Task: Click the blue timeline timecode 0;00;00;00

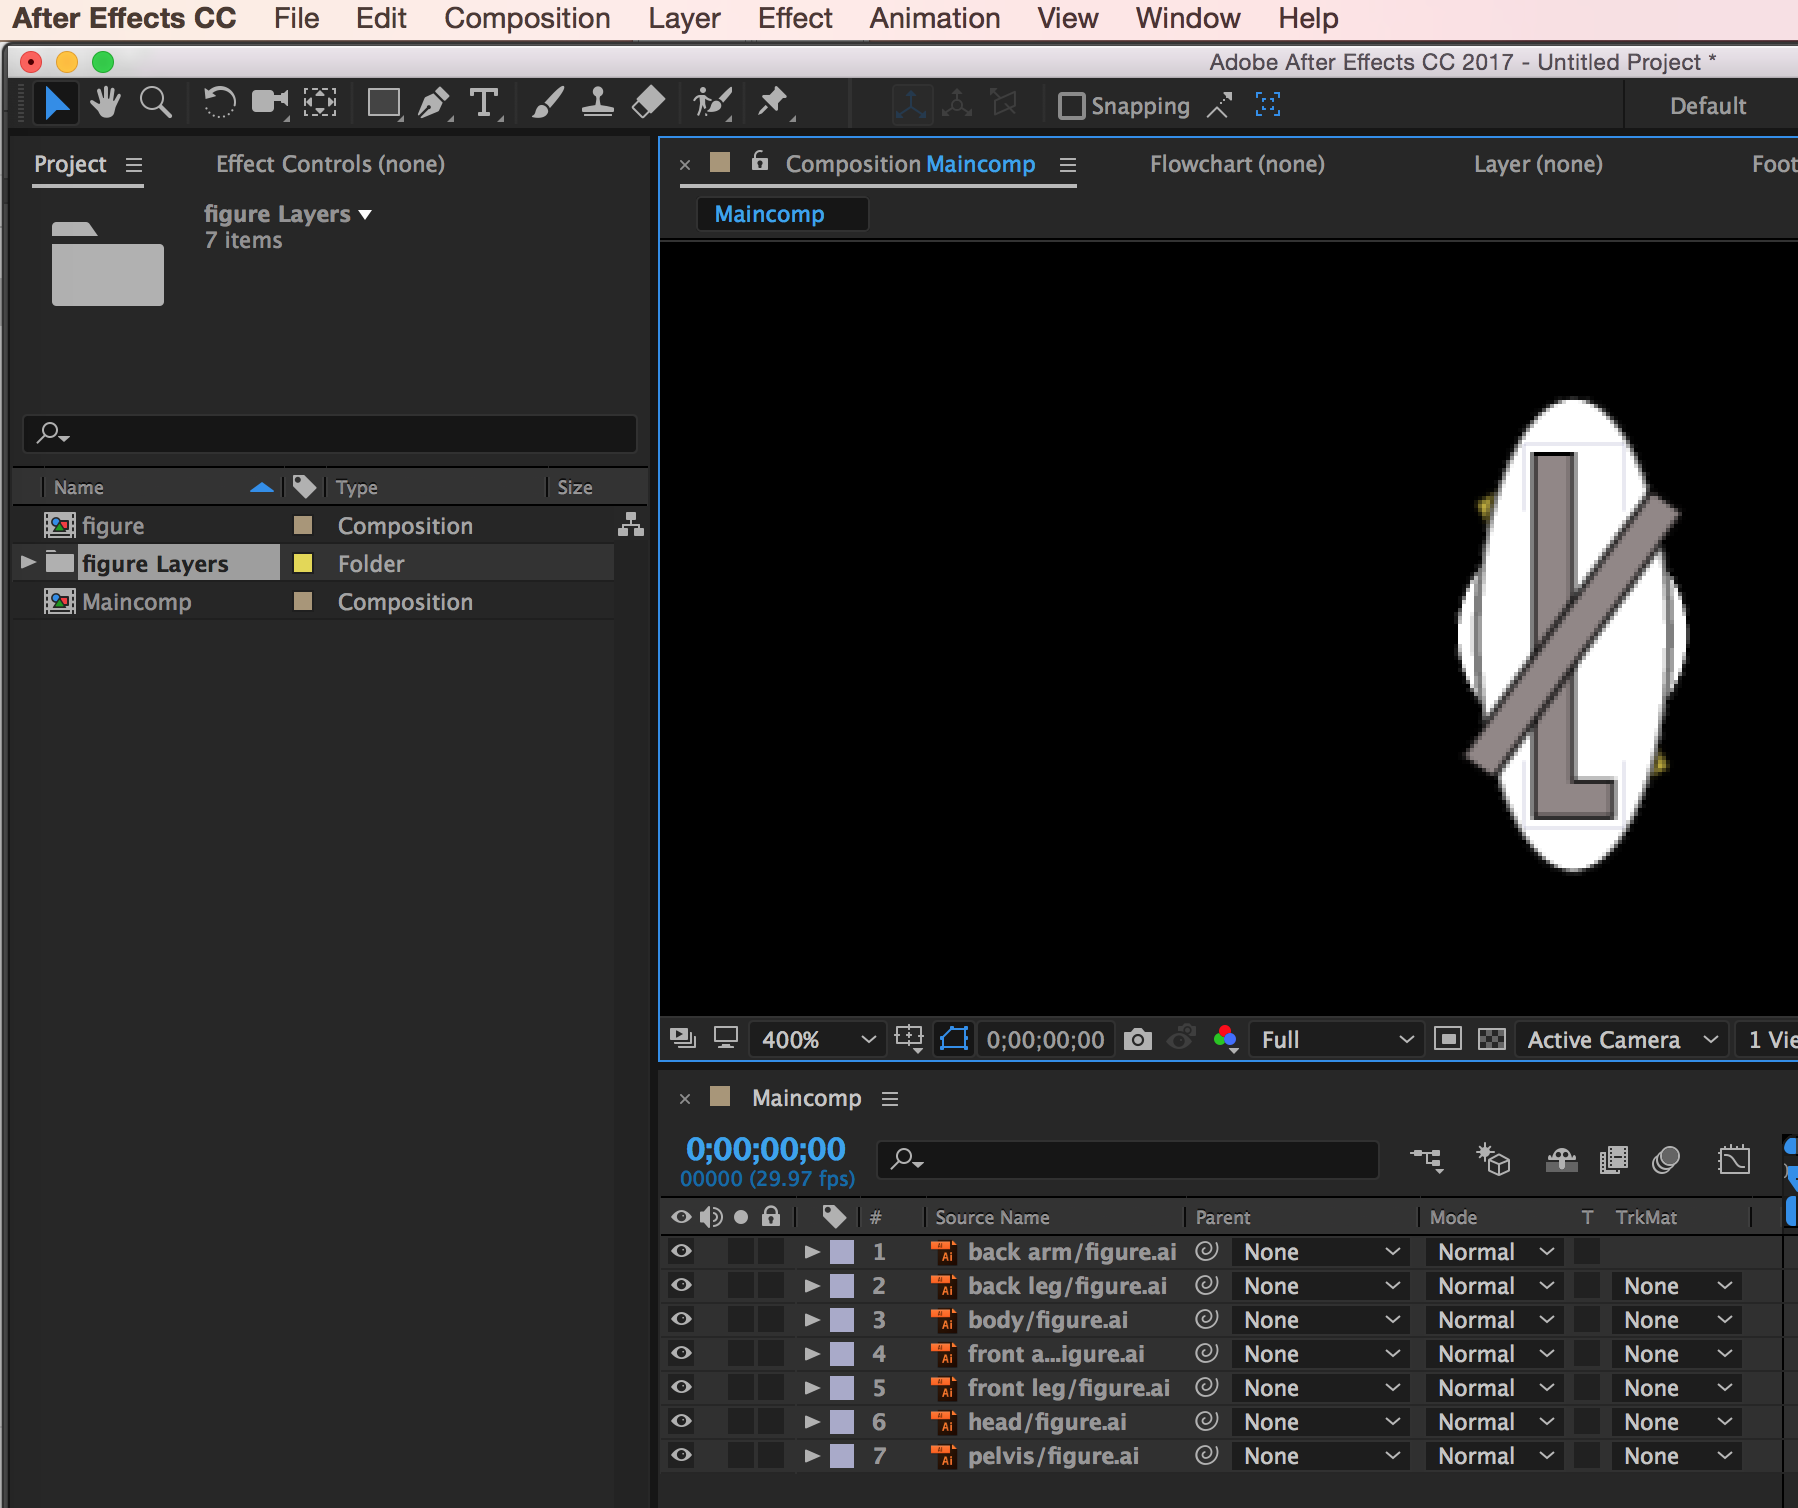Action: (x=765, y=1149)
